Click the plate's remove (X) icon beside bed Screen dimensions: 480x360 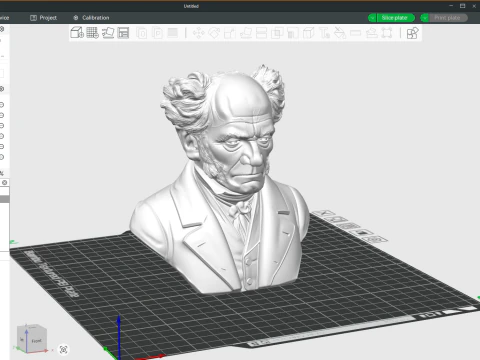pos(323,213)
